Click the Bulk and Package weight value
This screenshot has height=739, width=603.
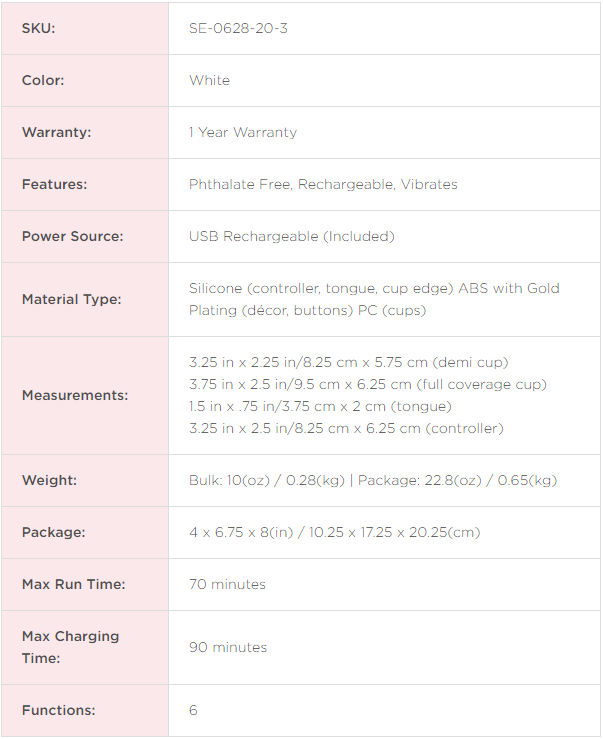373,480
